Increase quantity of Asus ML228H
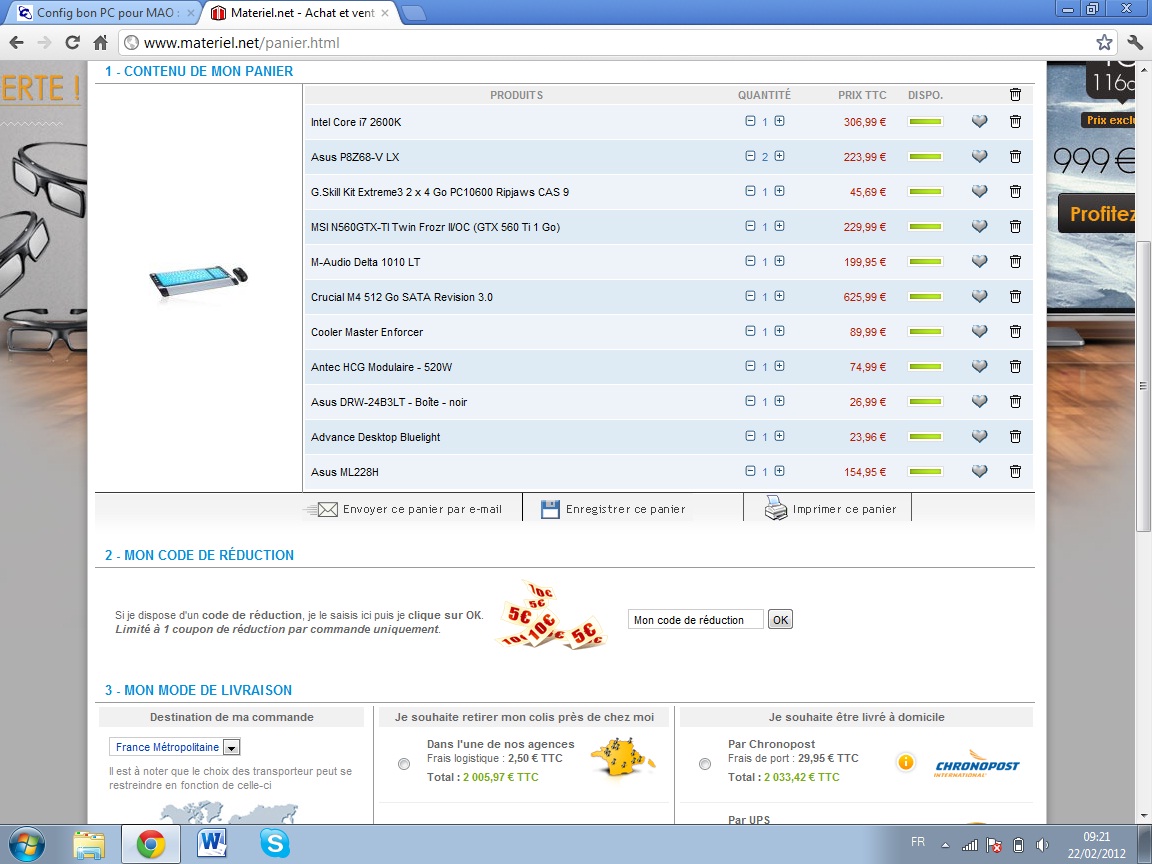Viewport: 1152px width, 864px height. (779, 471)
